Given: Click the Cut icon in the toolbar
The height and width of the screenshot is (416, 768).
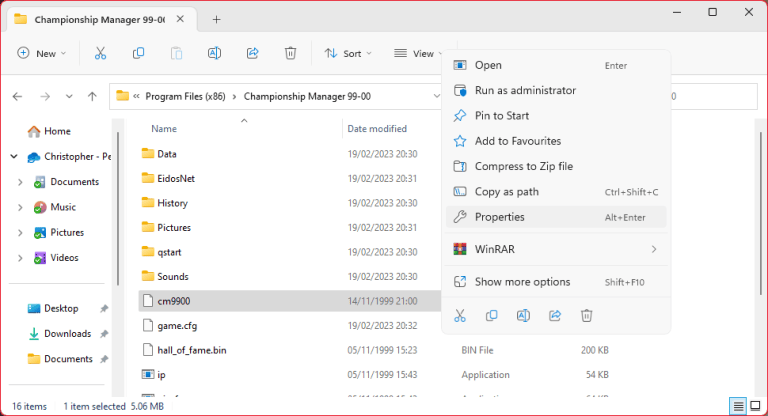Looking at the screenshot, I should [100, 53].
